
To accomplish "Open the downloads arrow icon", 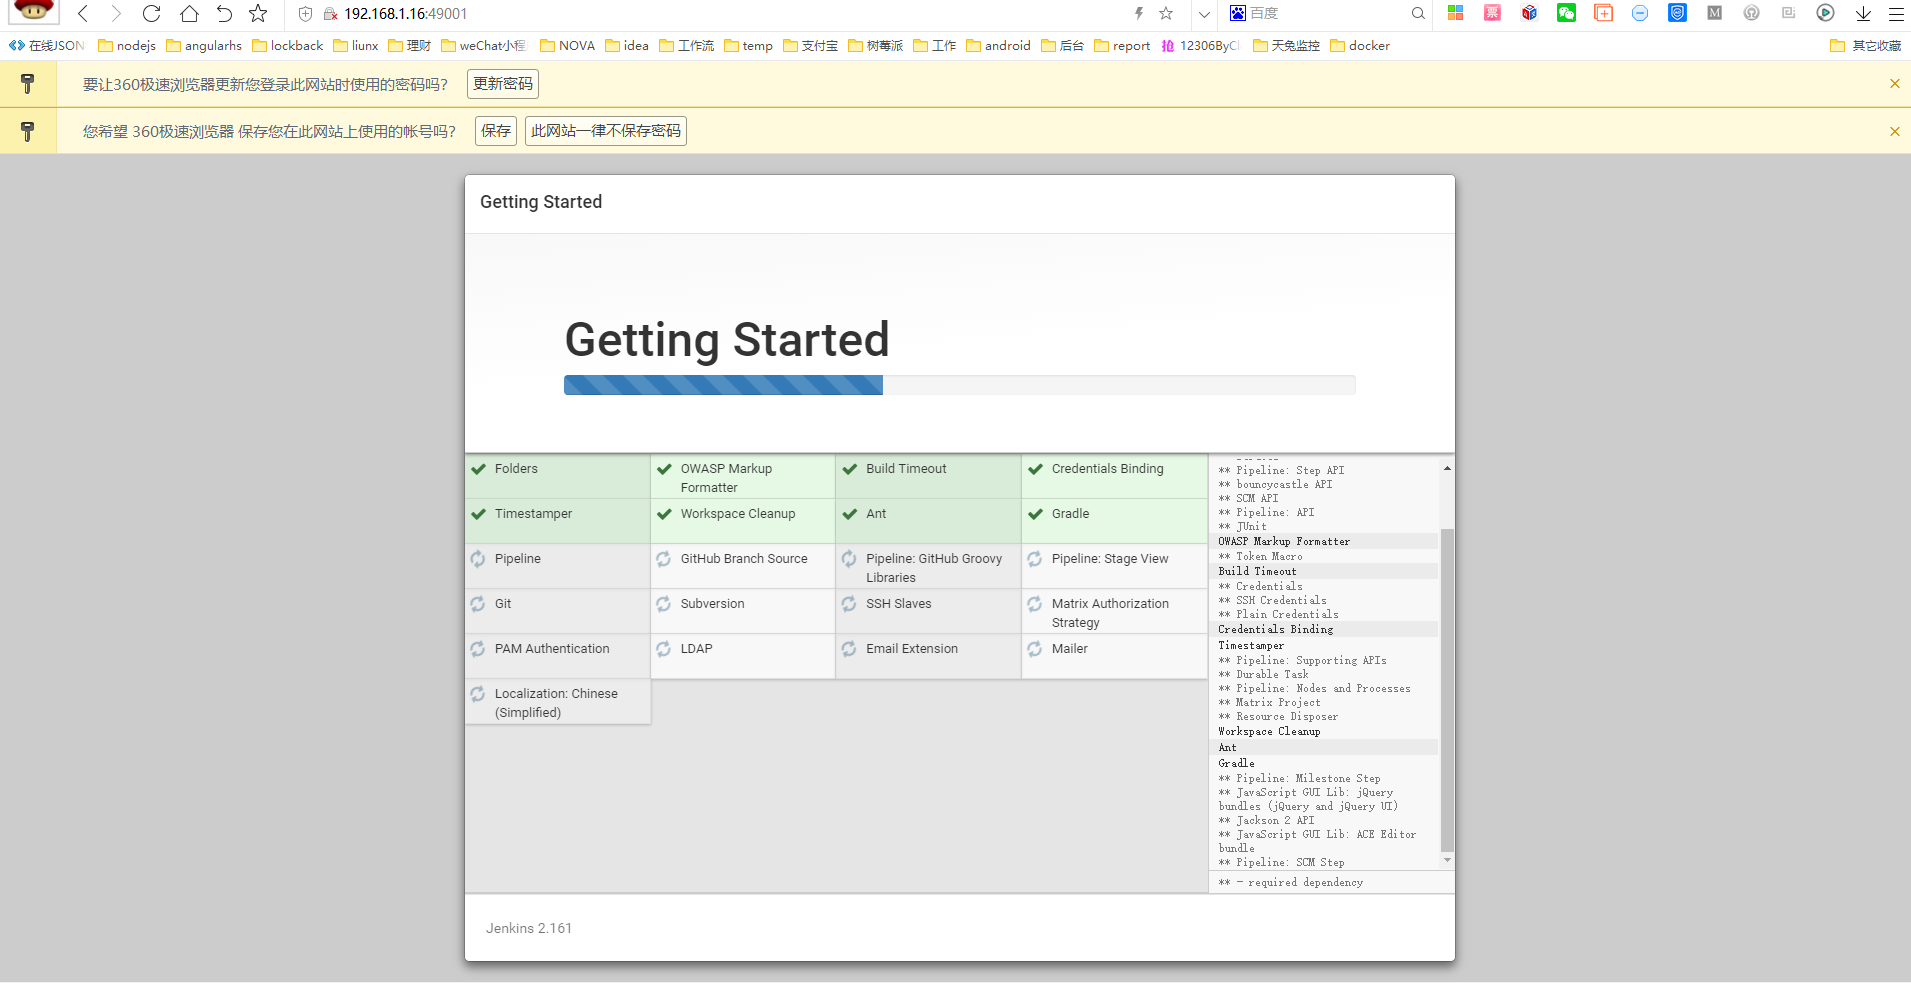I will (1863, 14).
